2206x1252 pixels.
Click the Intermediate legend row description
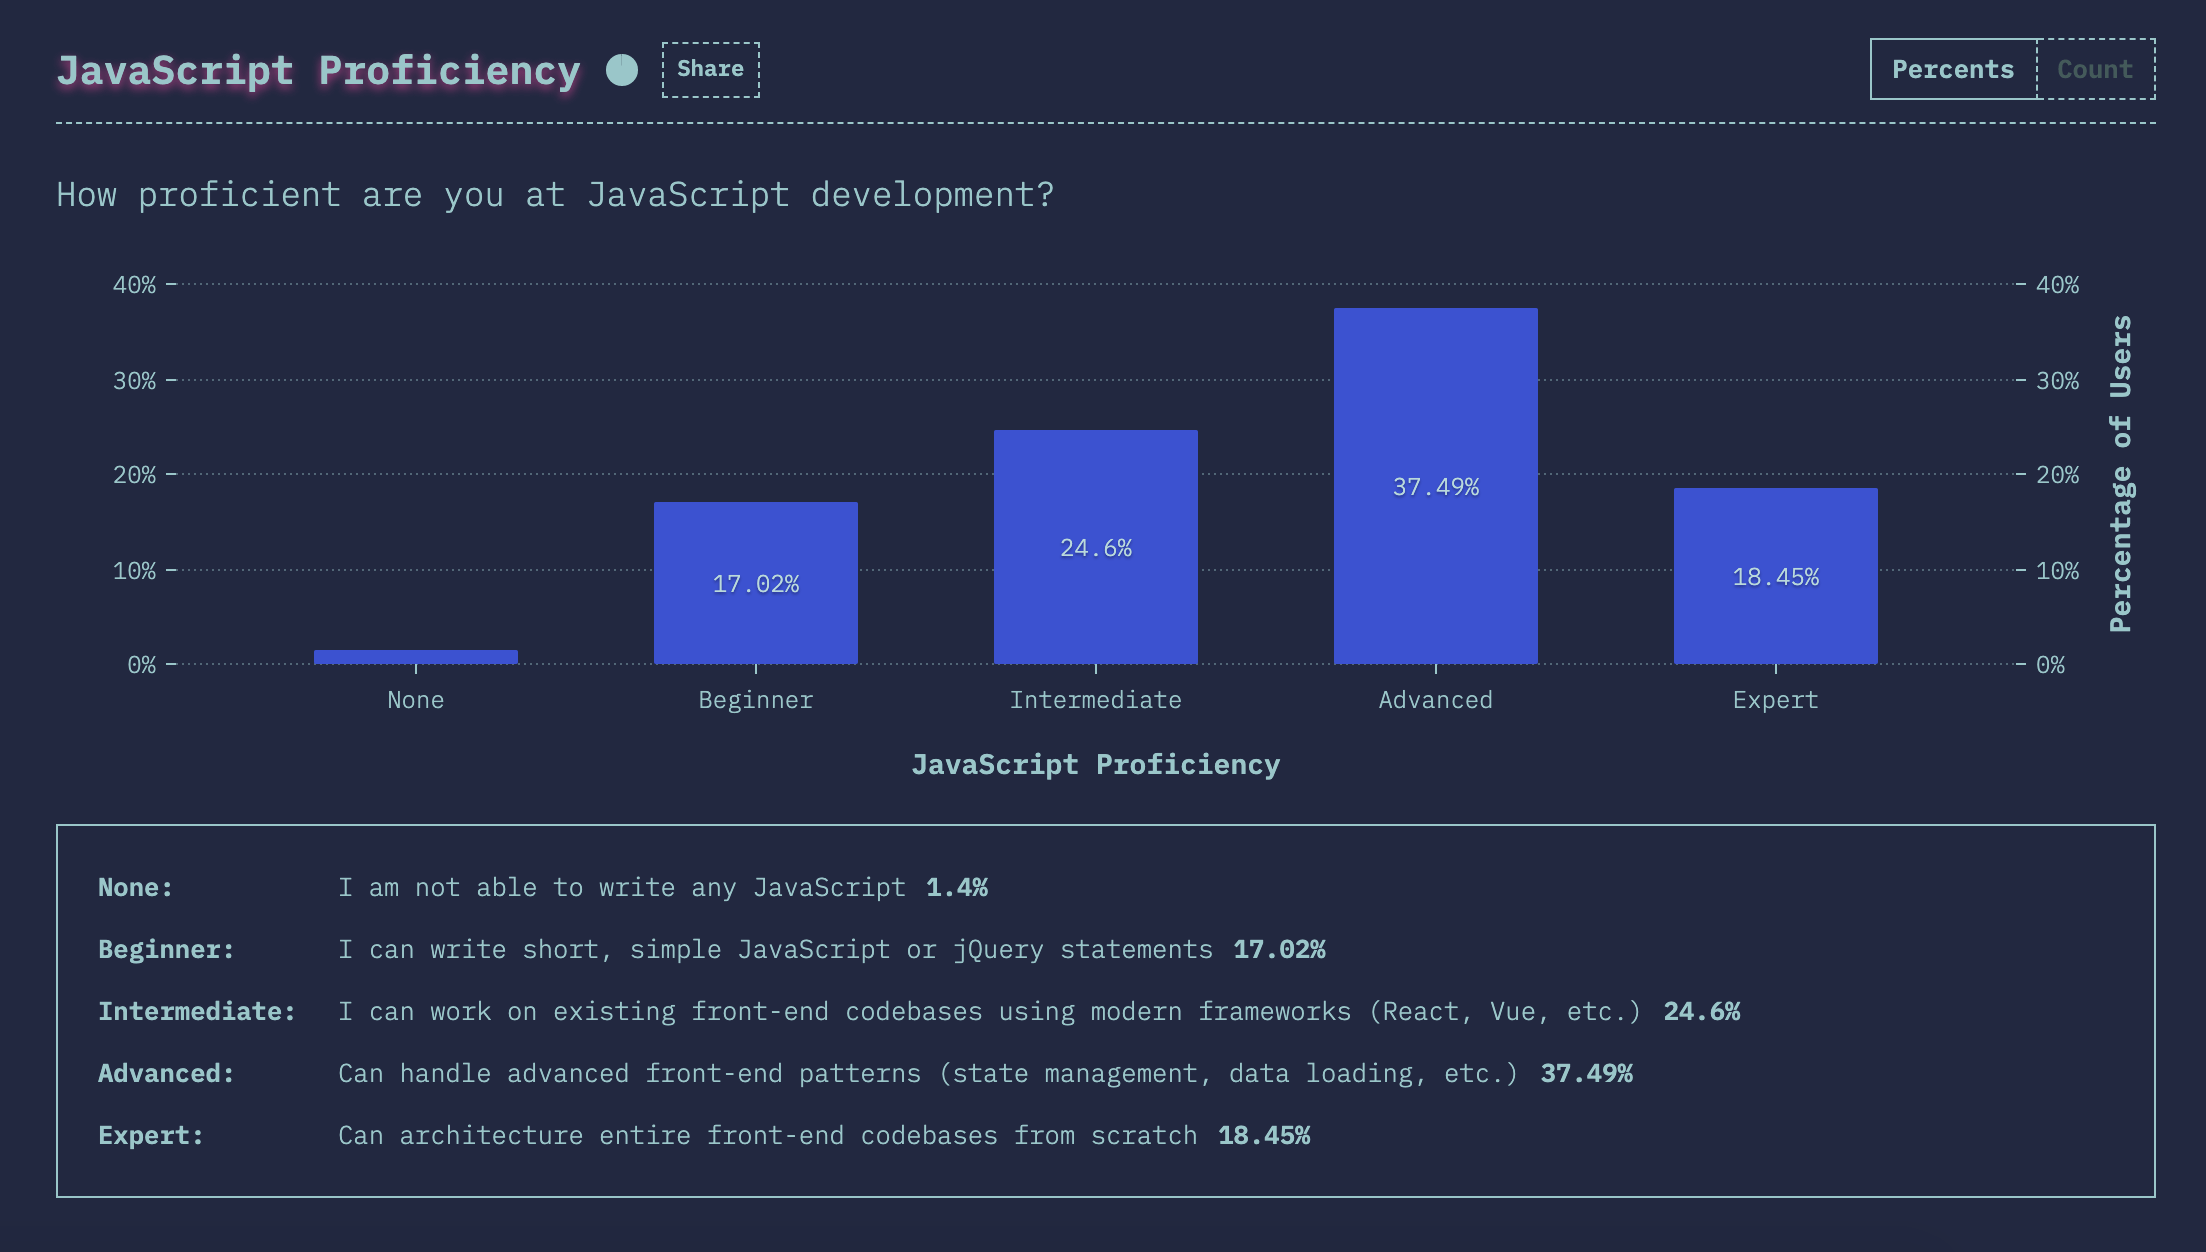click(x=989, y=1012)
